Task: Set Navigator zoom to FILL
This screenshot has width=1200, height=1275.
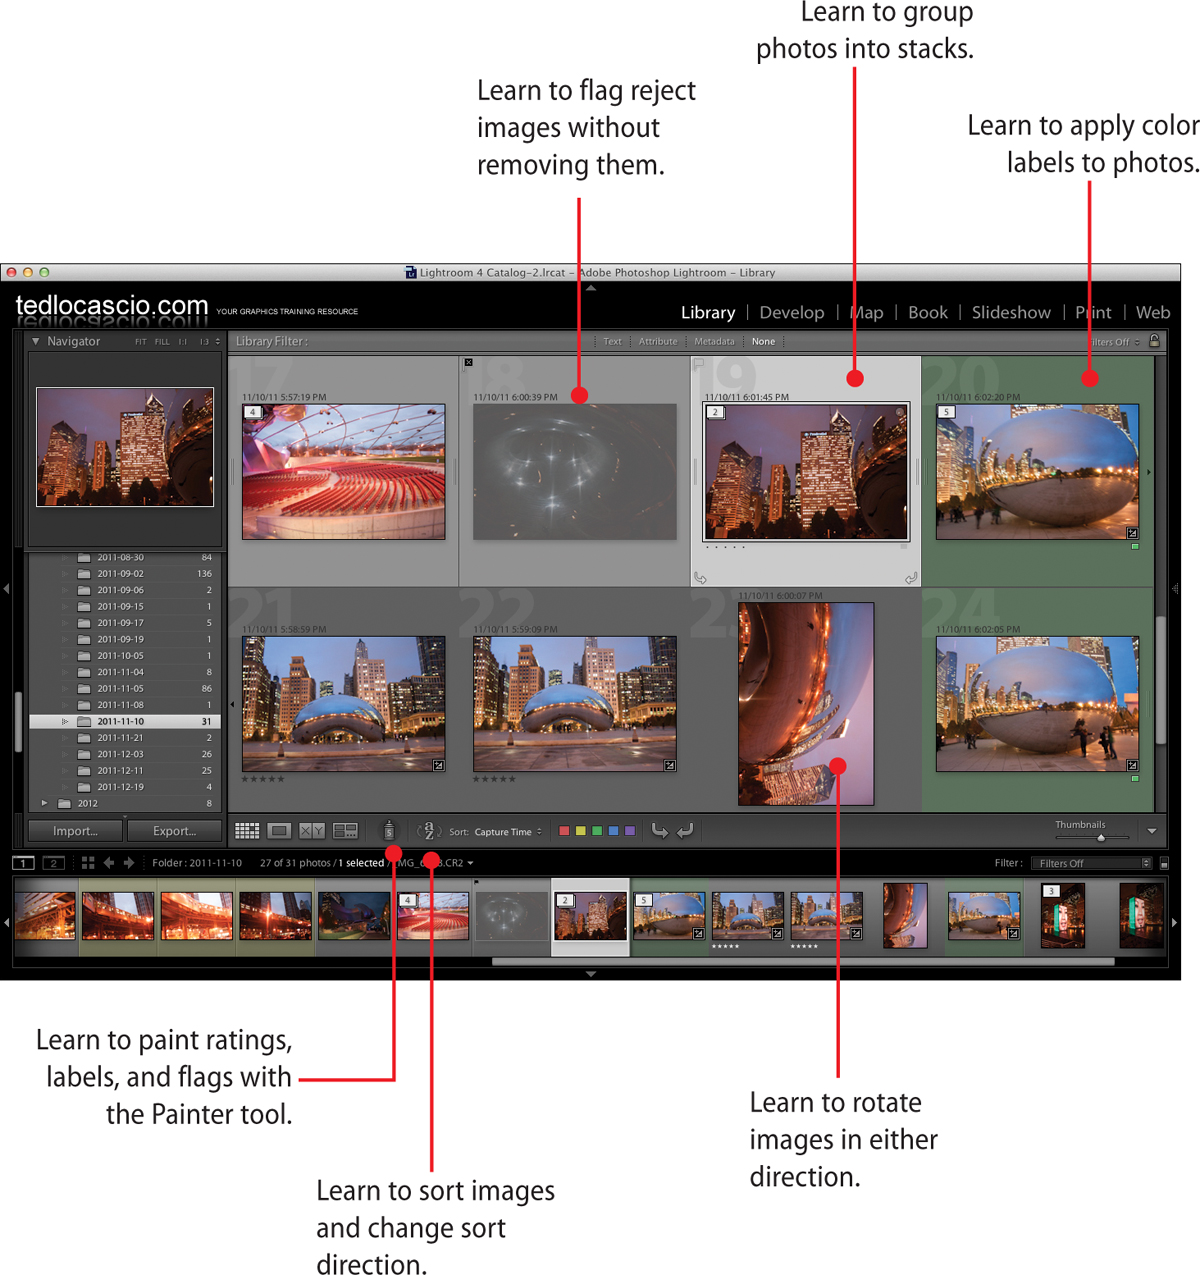Action: (x=162, y=342)
